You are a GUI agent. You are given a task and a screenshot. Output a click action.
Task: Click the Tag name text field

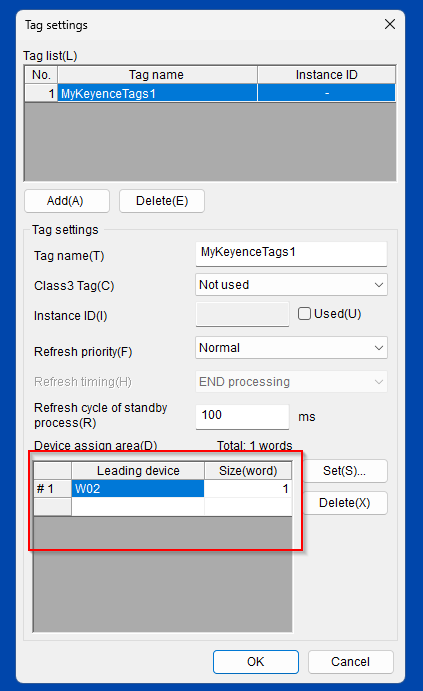tap(291, 253)
